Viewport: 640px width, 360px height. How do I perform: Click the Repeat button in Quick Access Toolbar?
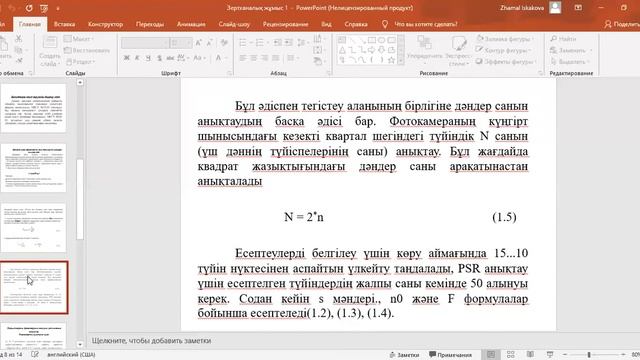click(29, 8)
